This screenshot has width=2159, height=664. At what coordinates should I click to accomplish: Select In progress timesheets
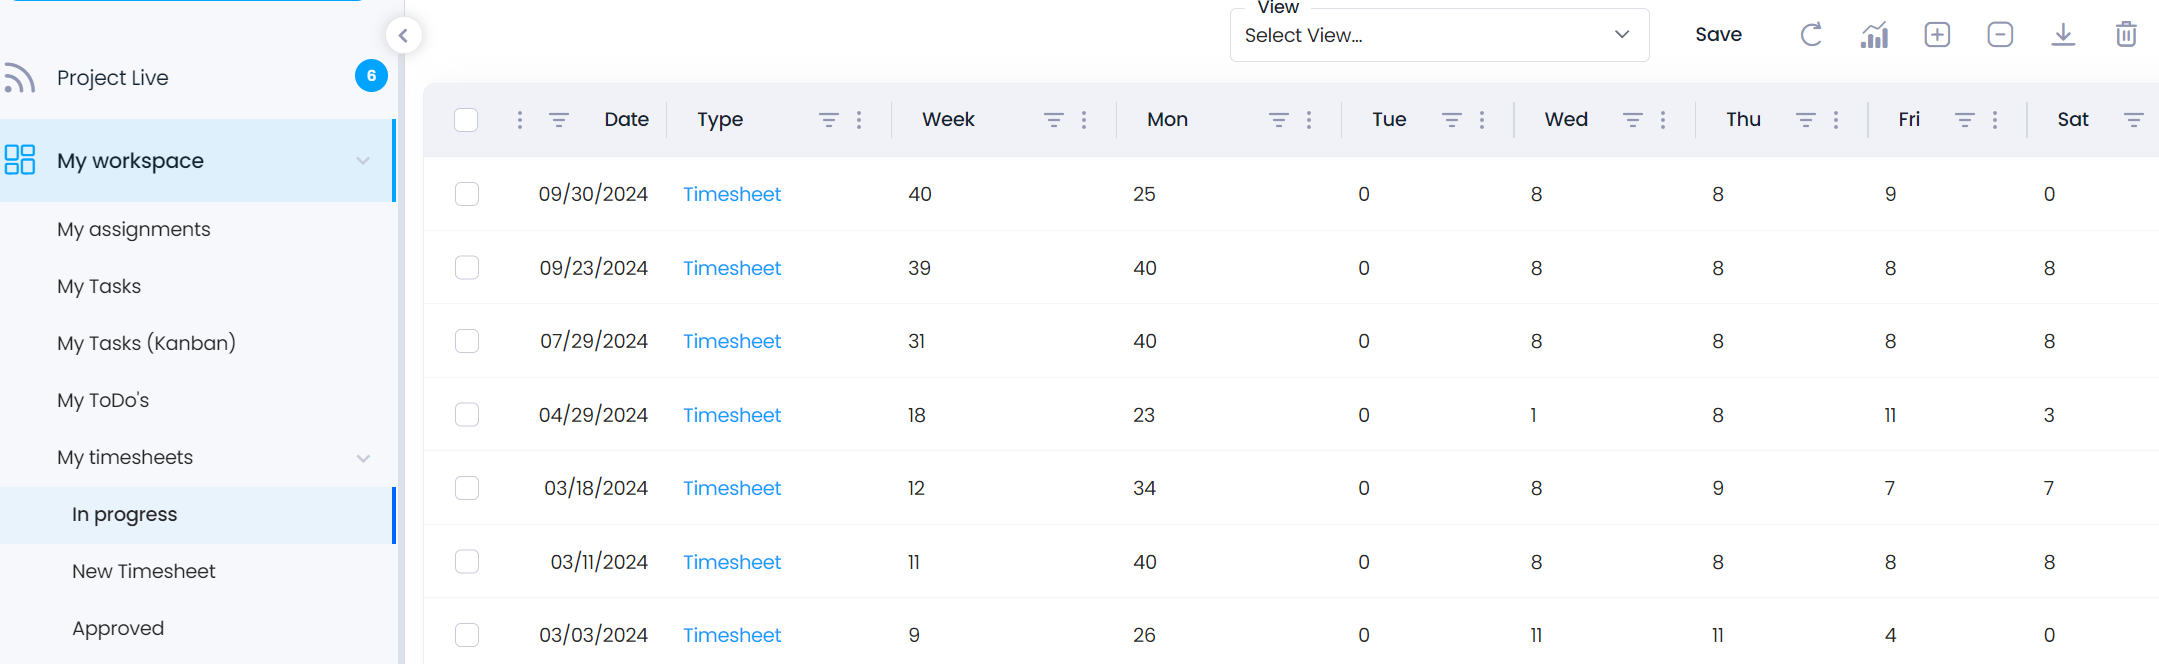(x=124, y=515)
